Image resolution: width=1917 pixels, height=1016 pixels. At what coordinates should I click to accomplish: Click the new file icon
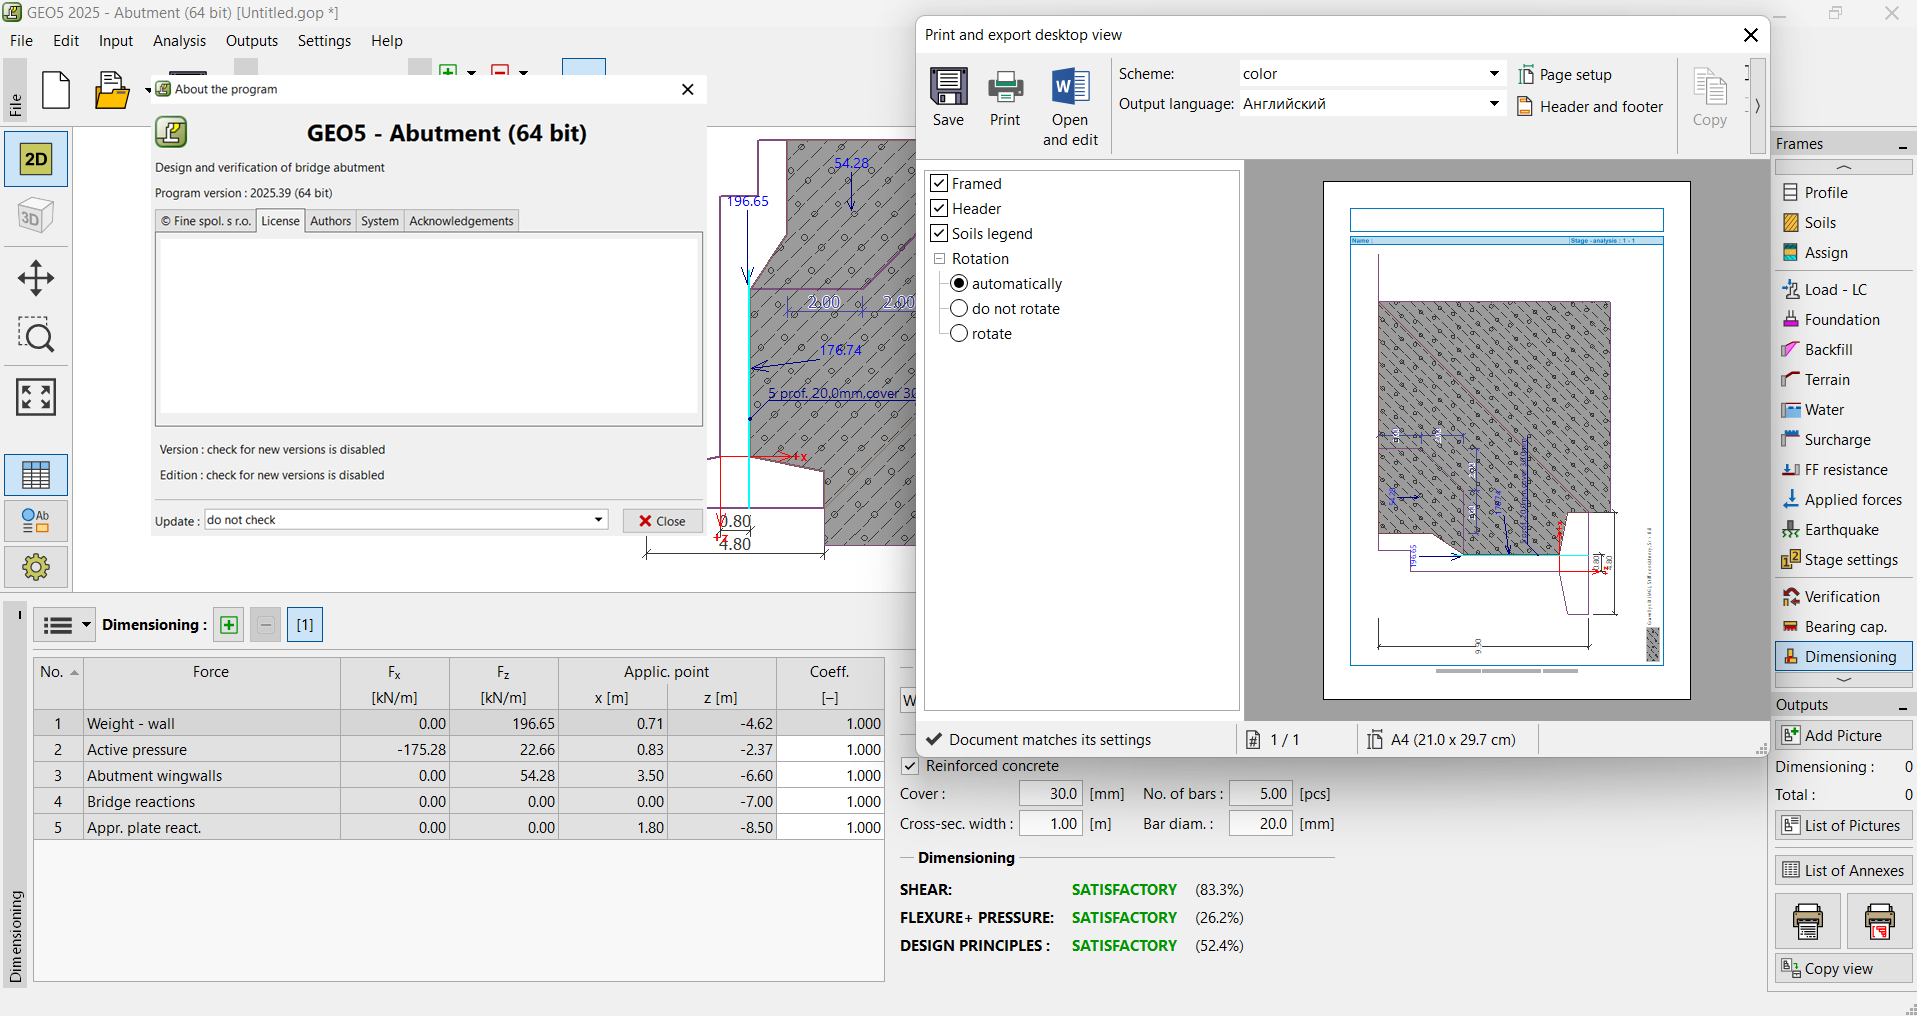tap(56, 90)
